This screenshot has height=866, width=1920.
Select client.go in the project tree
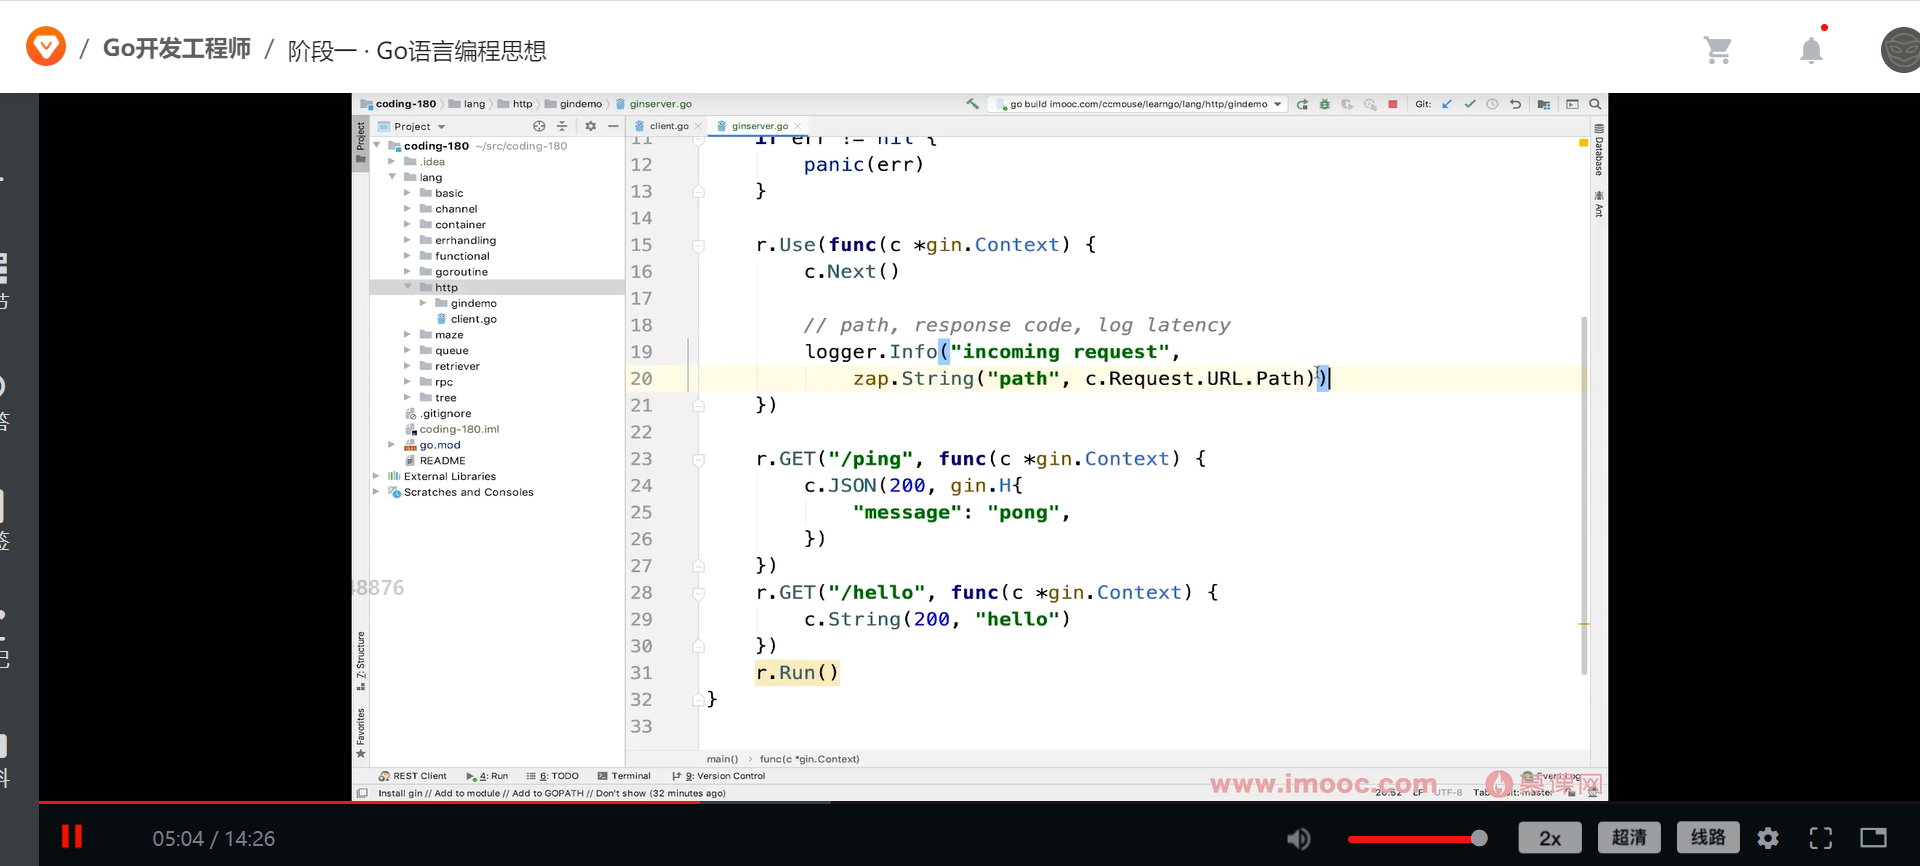(473, 319)
